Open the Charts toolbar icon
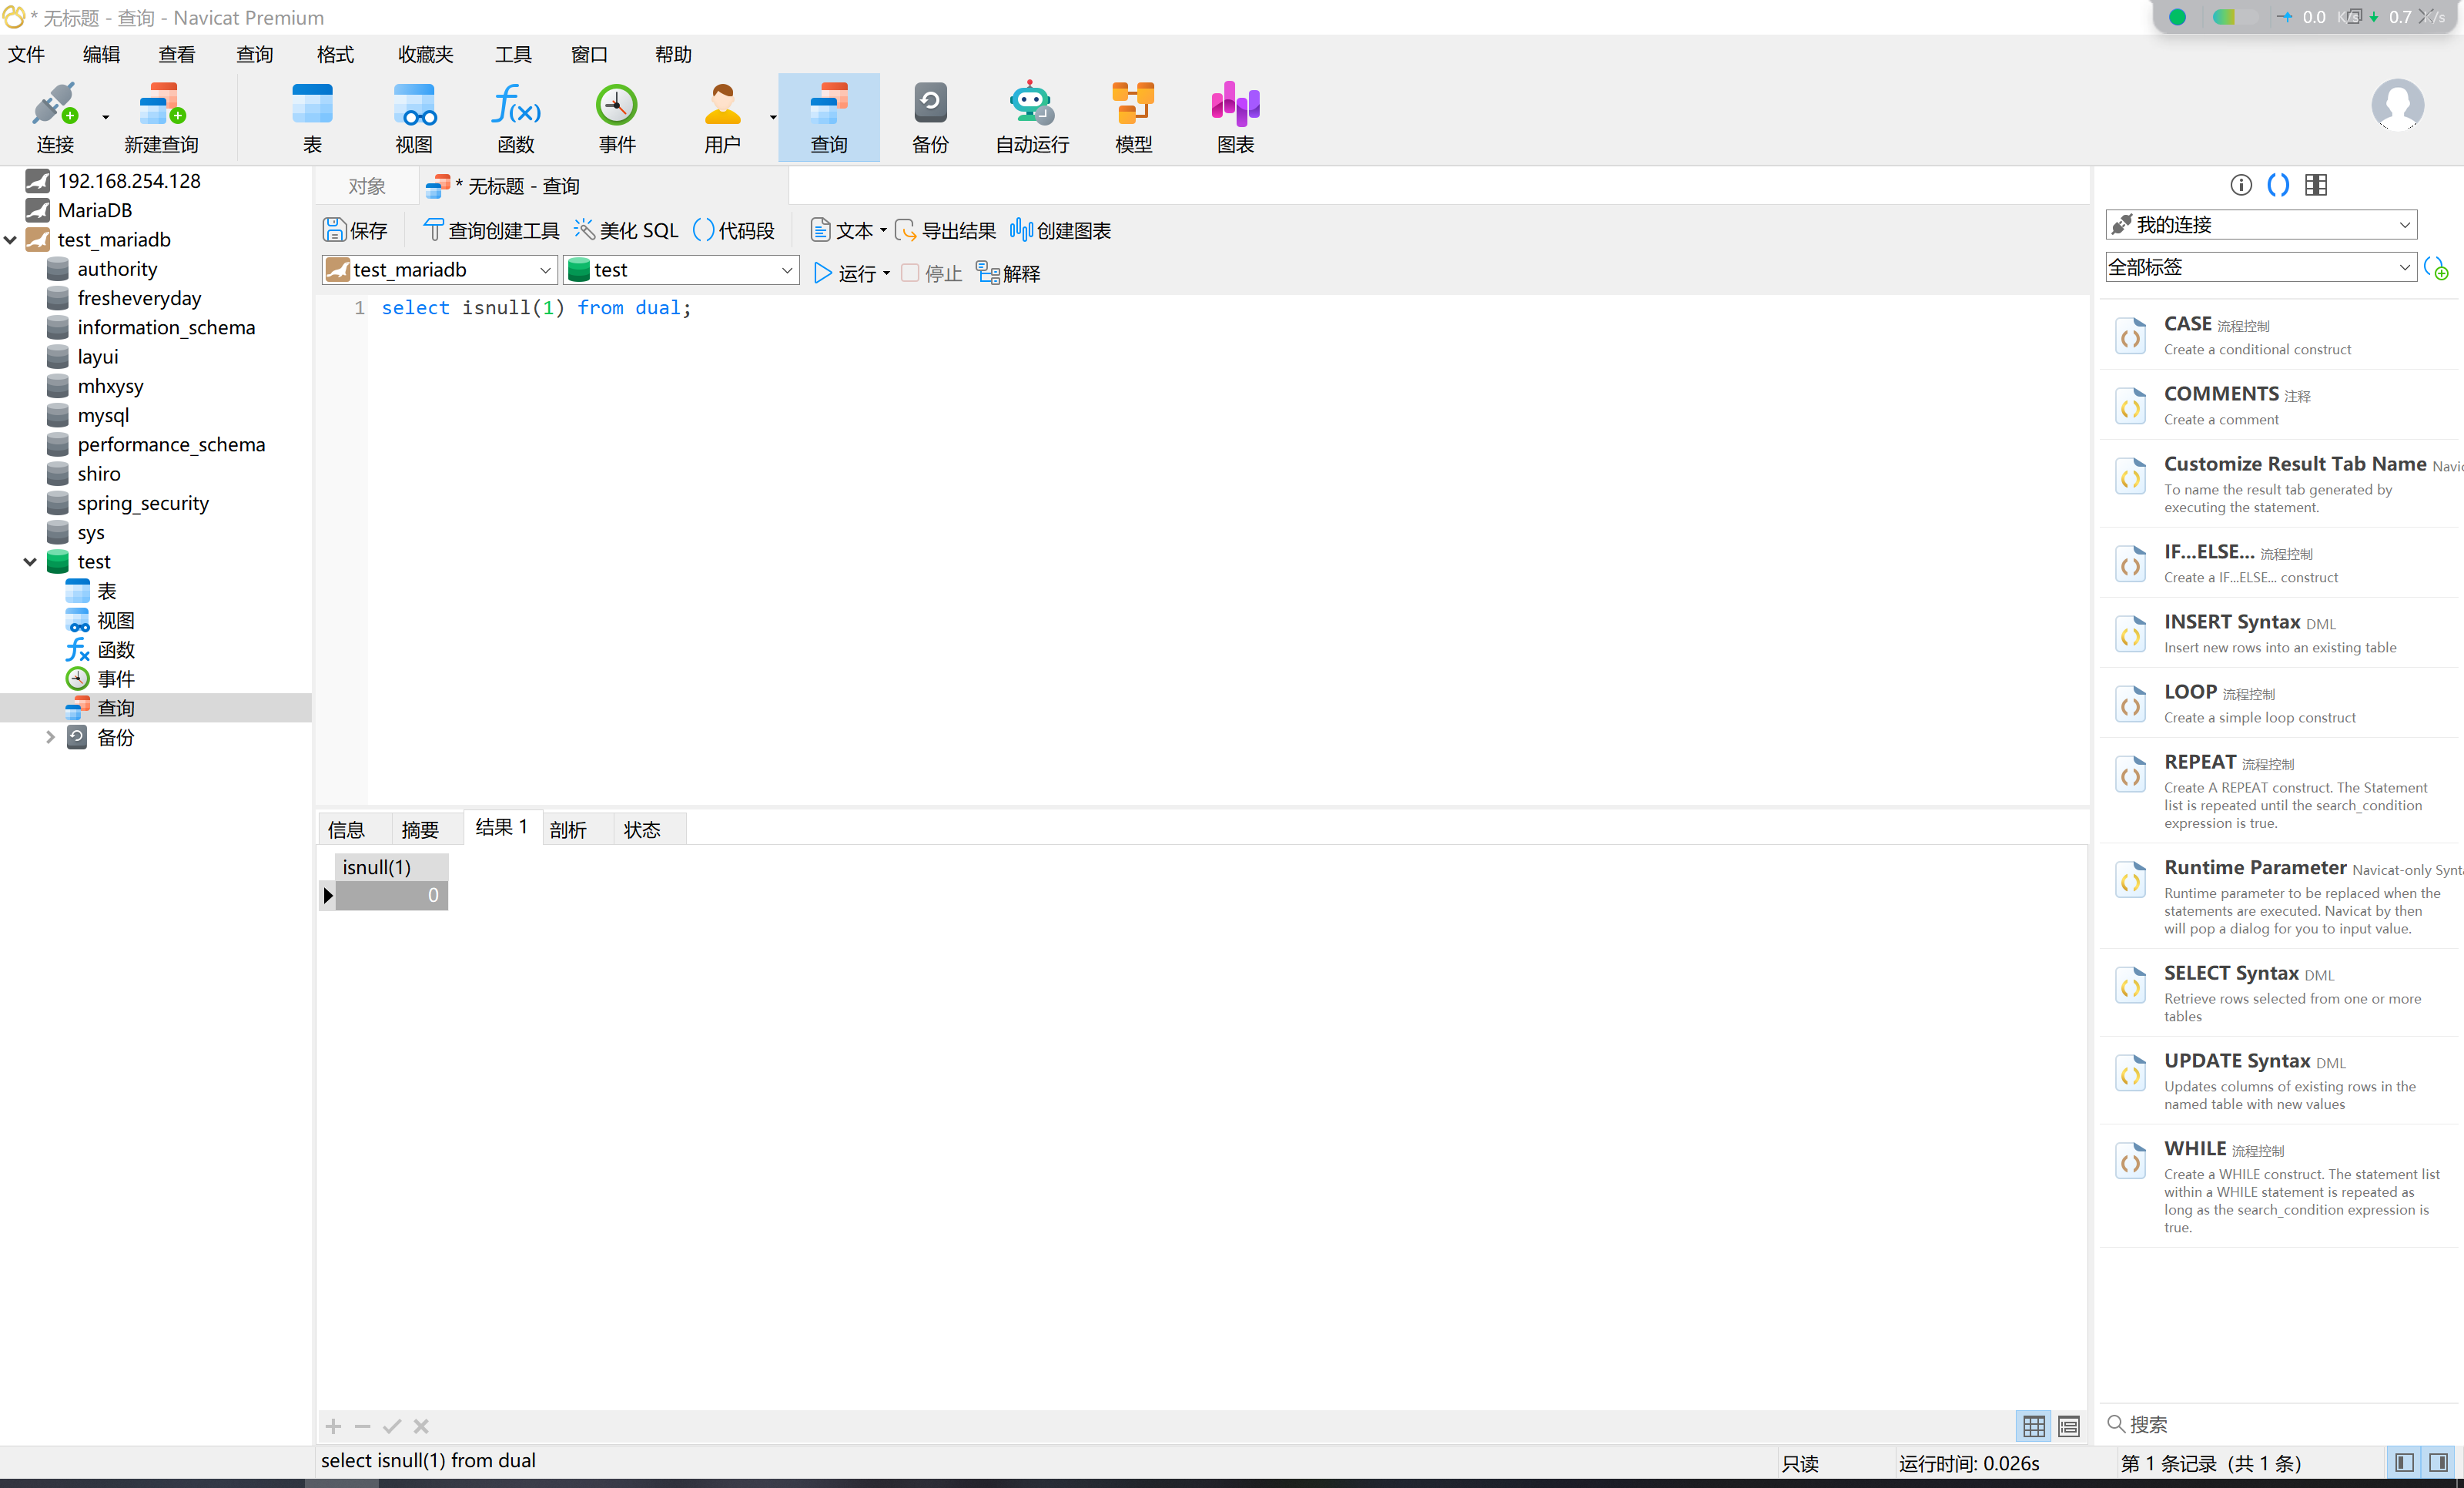The width and height of the screenshot is (2464, 1488). point(1235,118)
